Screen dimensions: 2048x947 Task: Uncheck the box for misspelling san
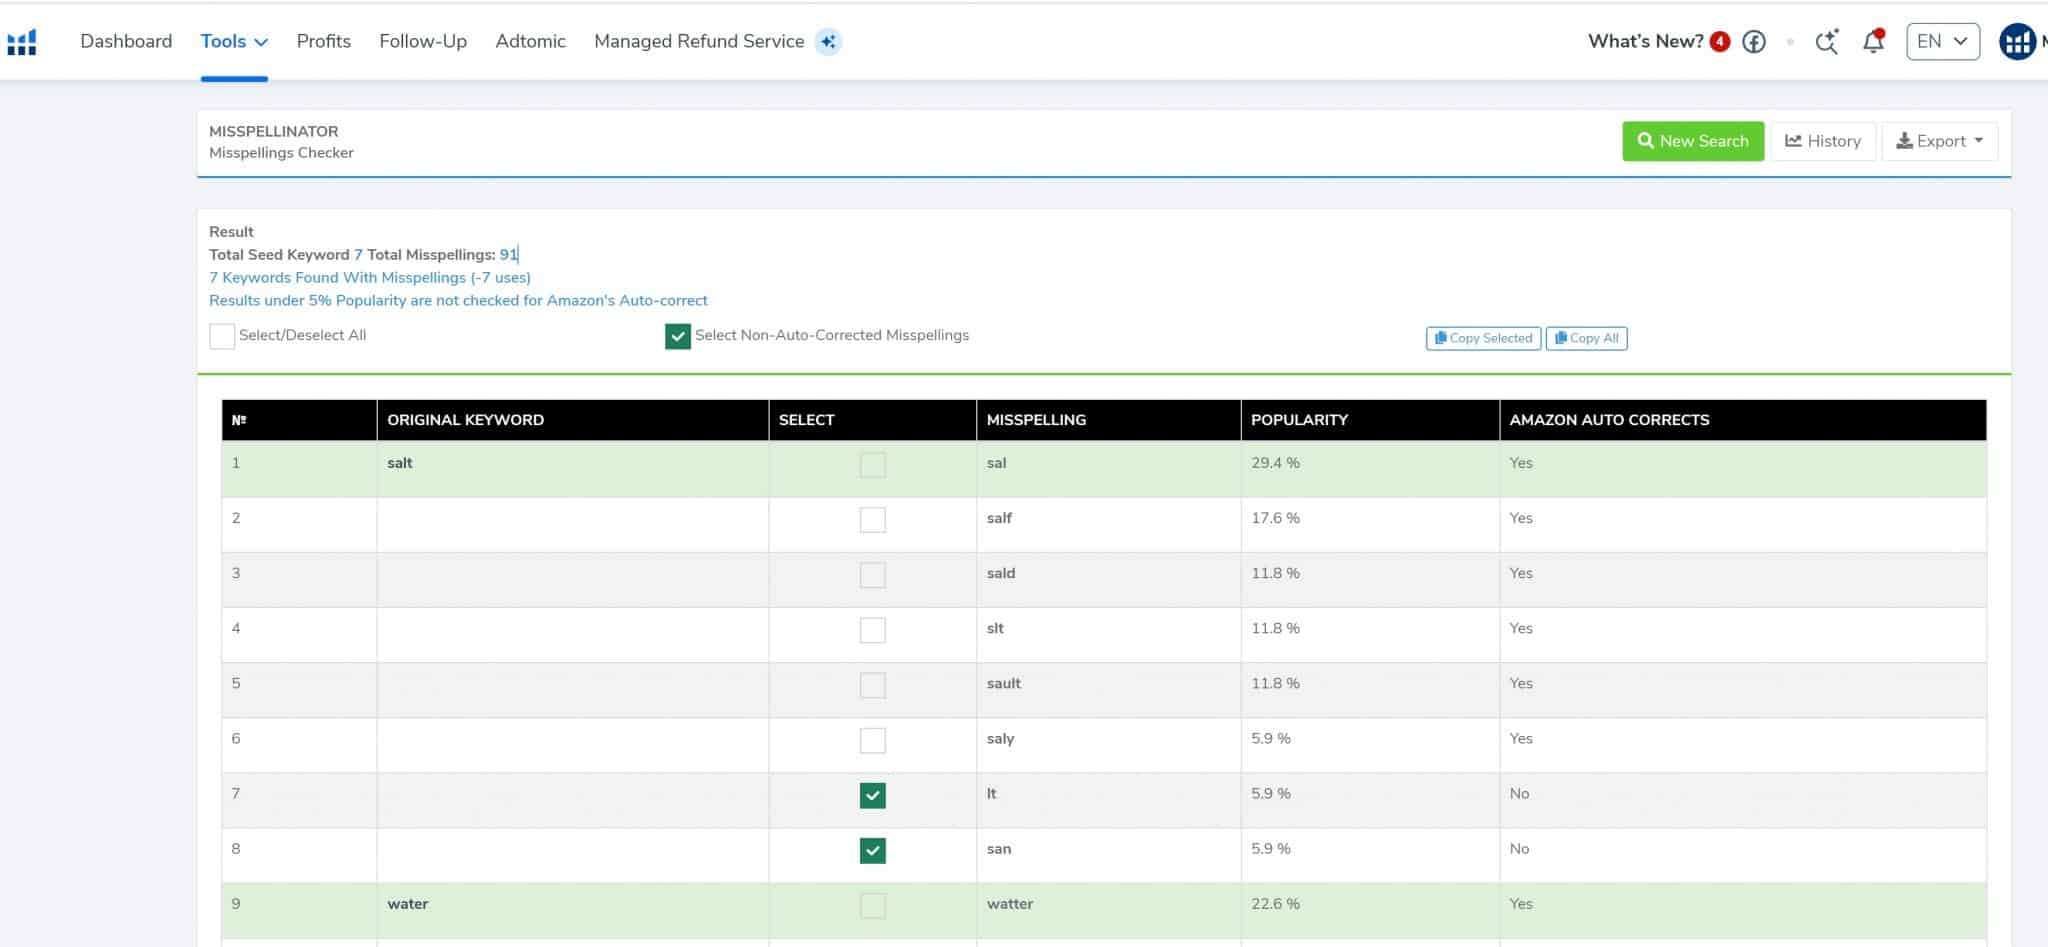873,850
